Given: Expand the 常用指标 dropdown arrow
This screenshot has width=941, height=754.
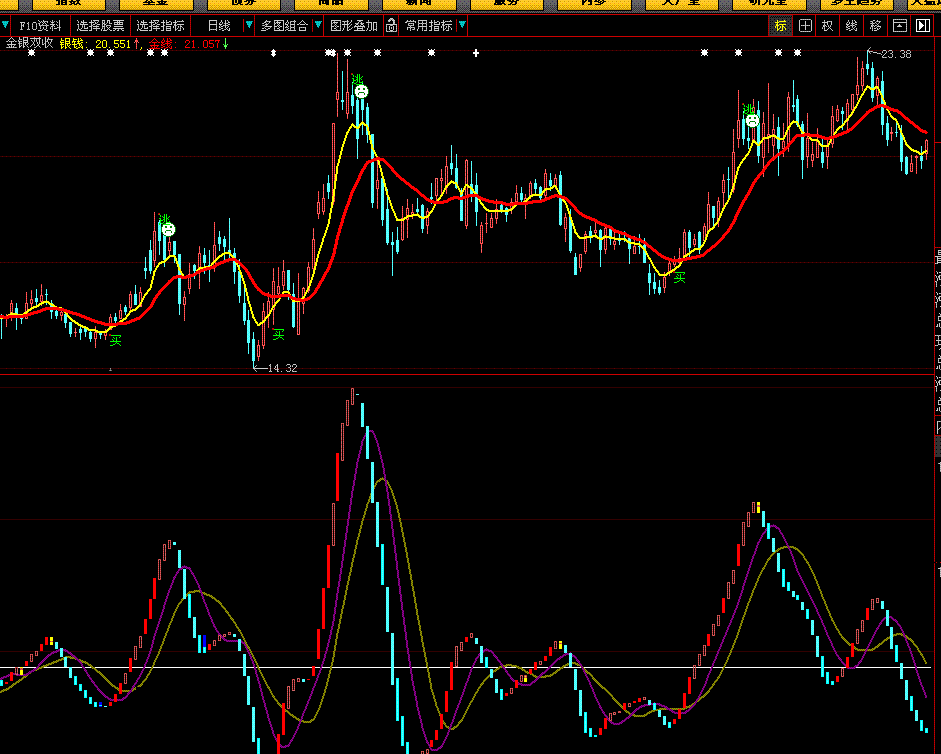Looking at the screenshot, I should (x=462, y=25).
